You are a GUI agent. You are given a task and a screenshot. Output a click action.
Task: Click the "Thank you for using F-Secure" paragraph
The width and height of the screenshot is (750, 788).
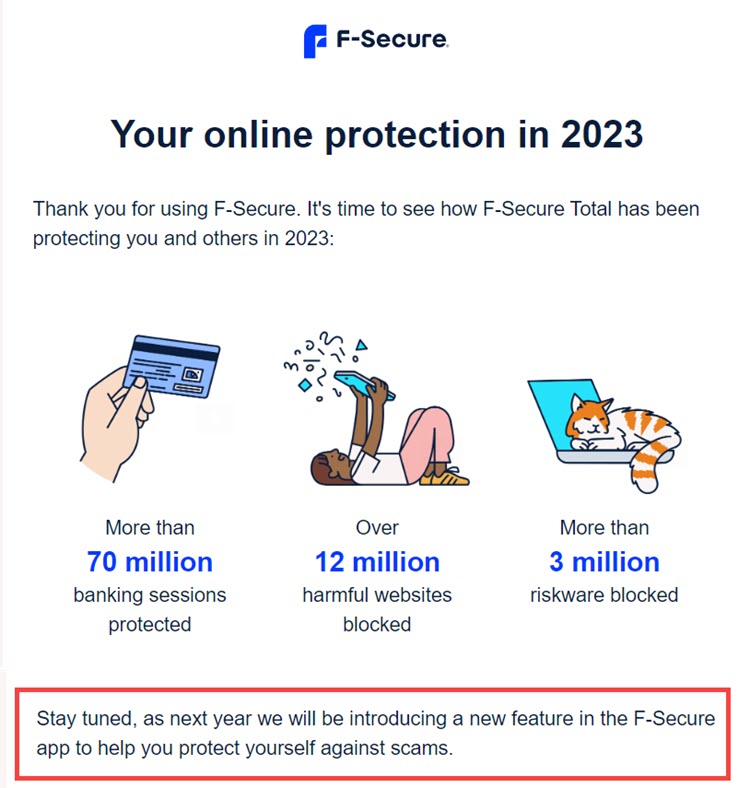[366, 224]
